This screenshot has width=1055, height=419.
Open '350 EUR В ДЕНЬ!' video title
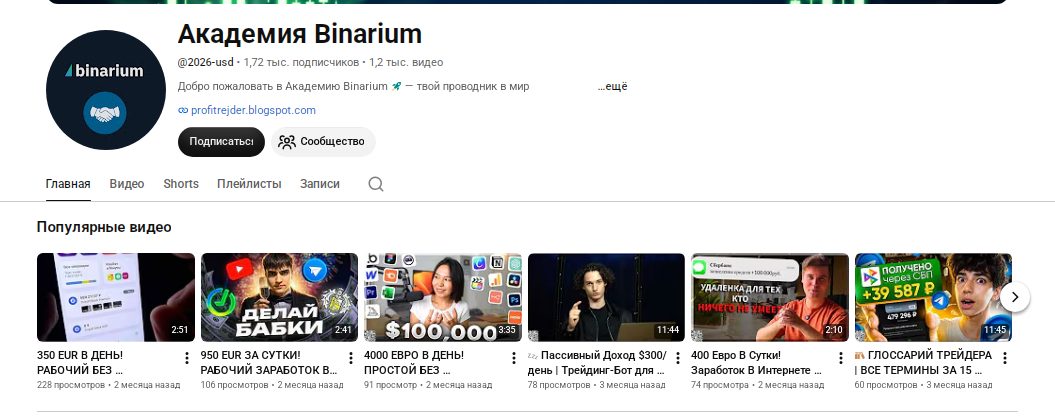point(81,363)
